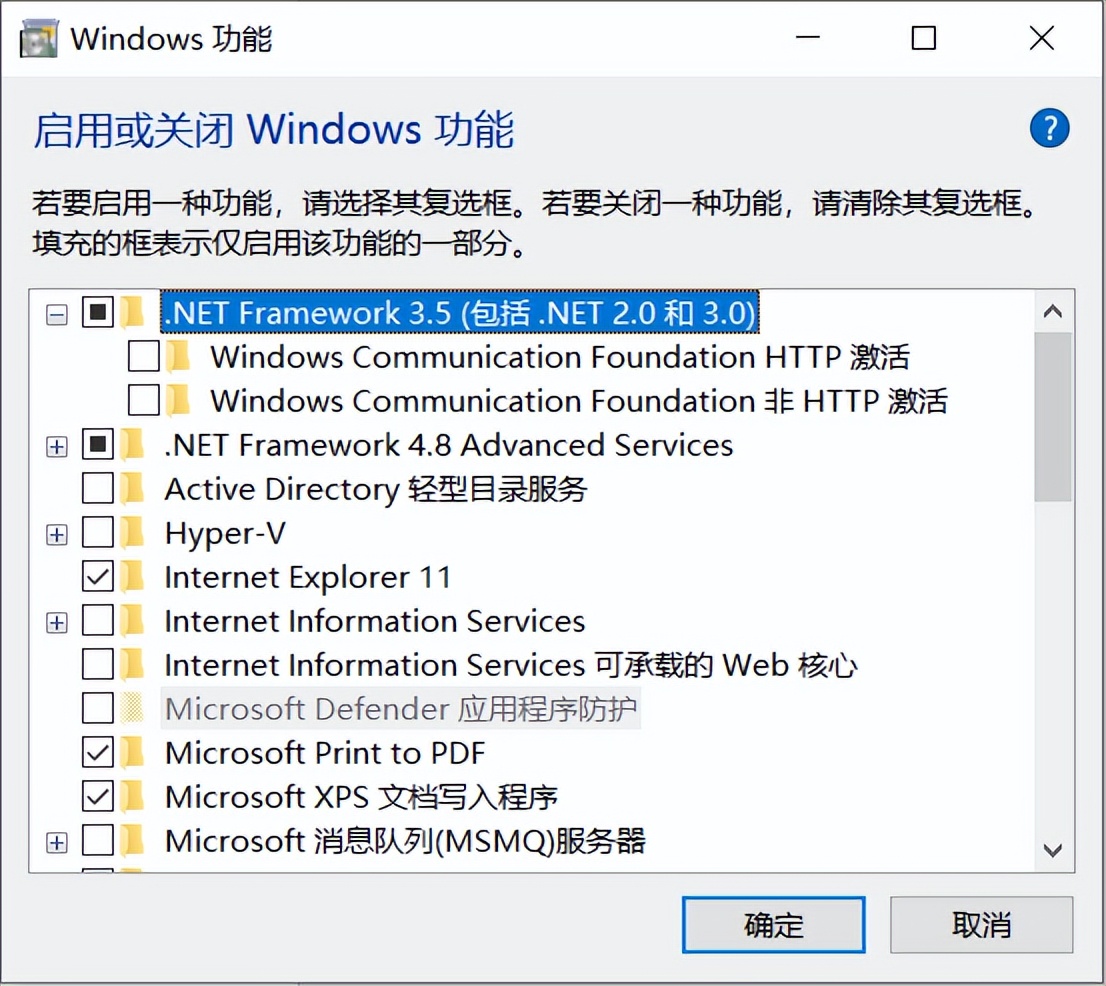Click the Windows Features title bar icon
Image resolution: width=1106 pixels, height=986 pixels.
pyautogui.click(x=40, y=39)
